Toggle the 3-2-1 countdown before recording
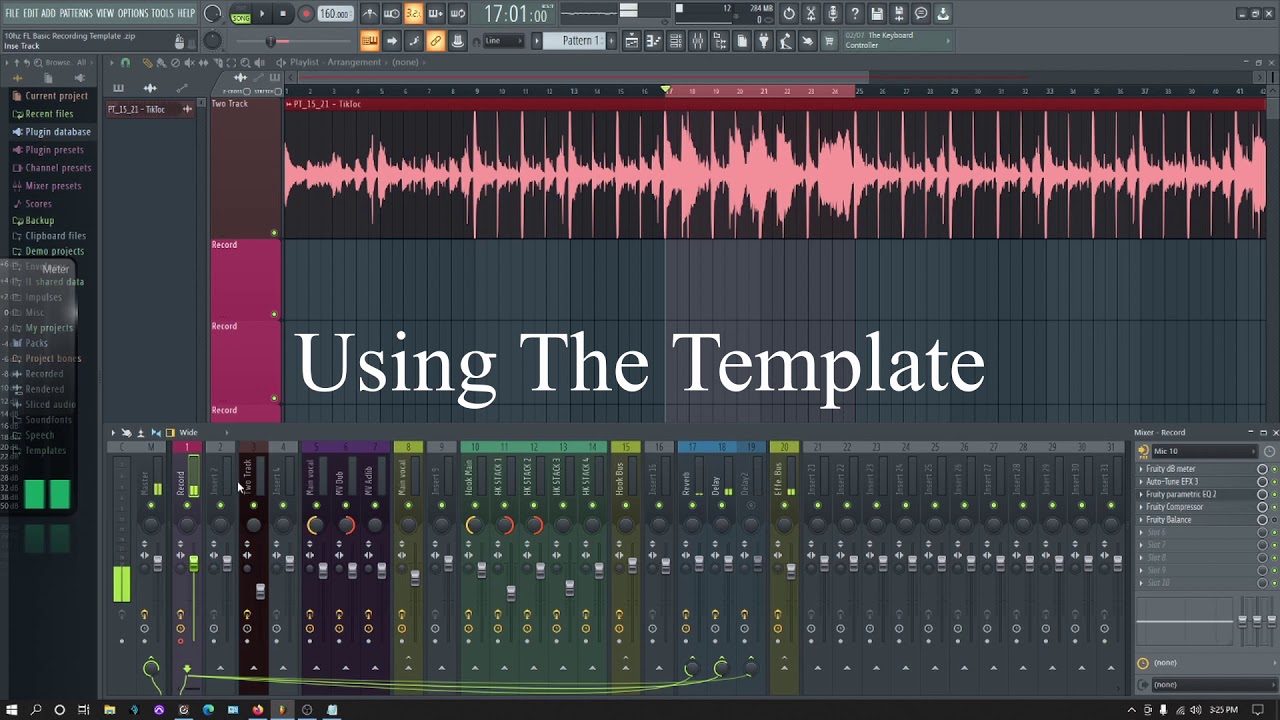Screen dimensions: 1280x720 coord(413,14)
